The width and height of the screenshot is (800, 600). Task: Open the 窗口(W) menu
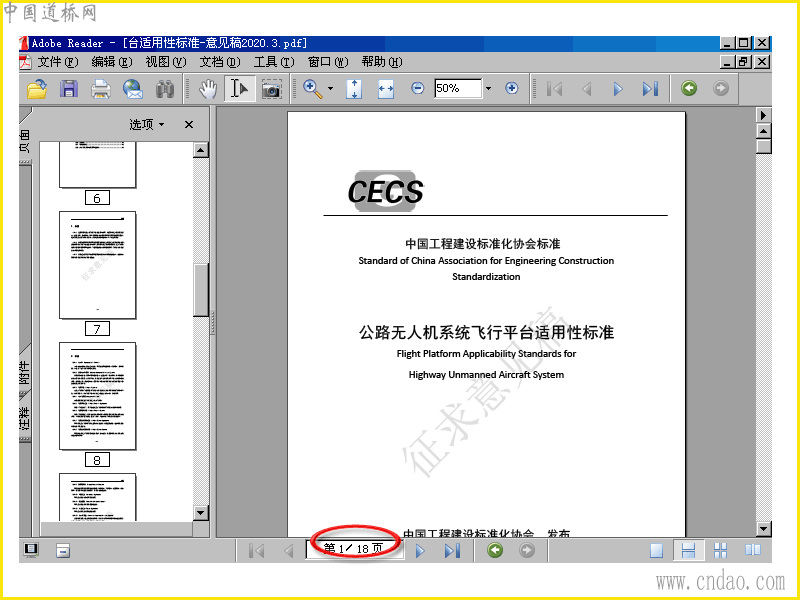[328, 62]
